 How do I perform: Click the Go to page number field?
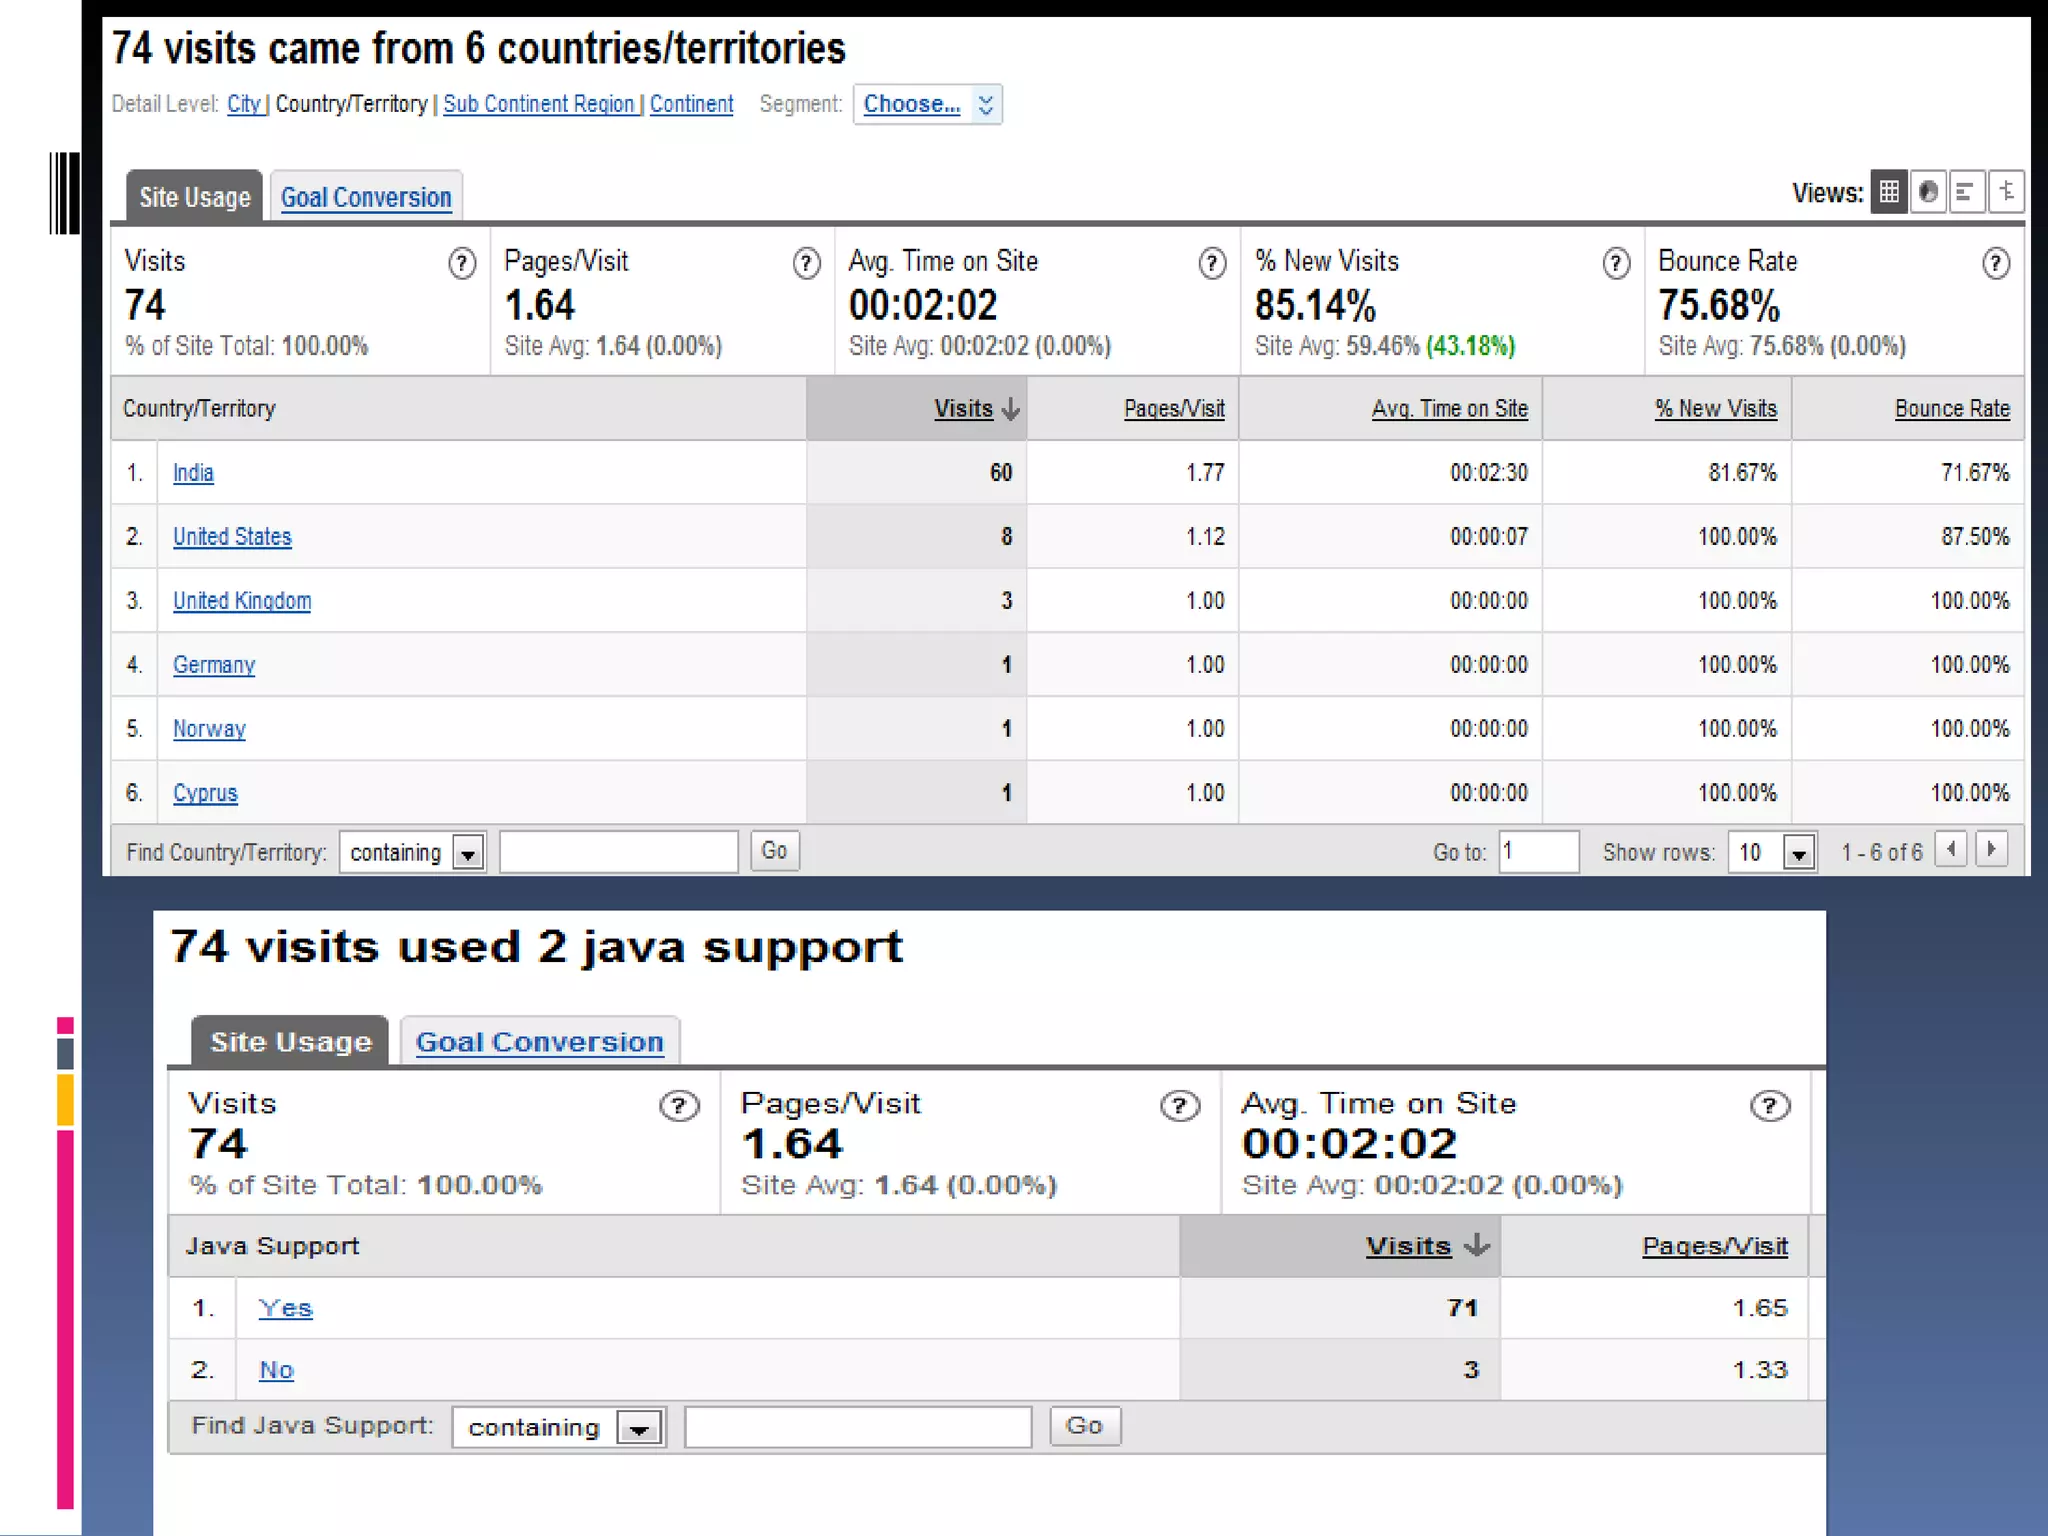(1537, 852)
